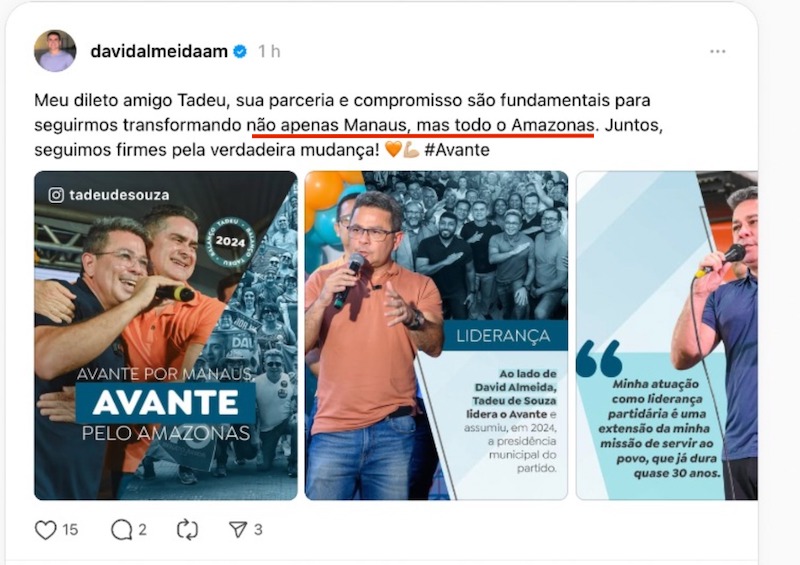800x565 pixels.
Task: Open davidalmeidaam profile picture
Action: [x=55, y=51]
